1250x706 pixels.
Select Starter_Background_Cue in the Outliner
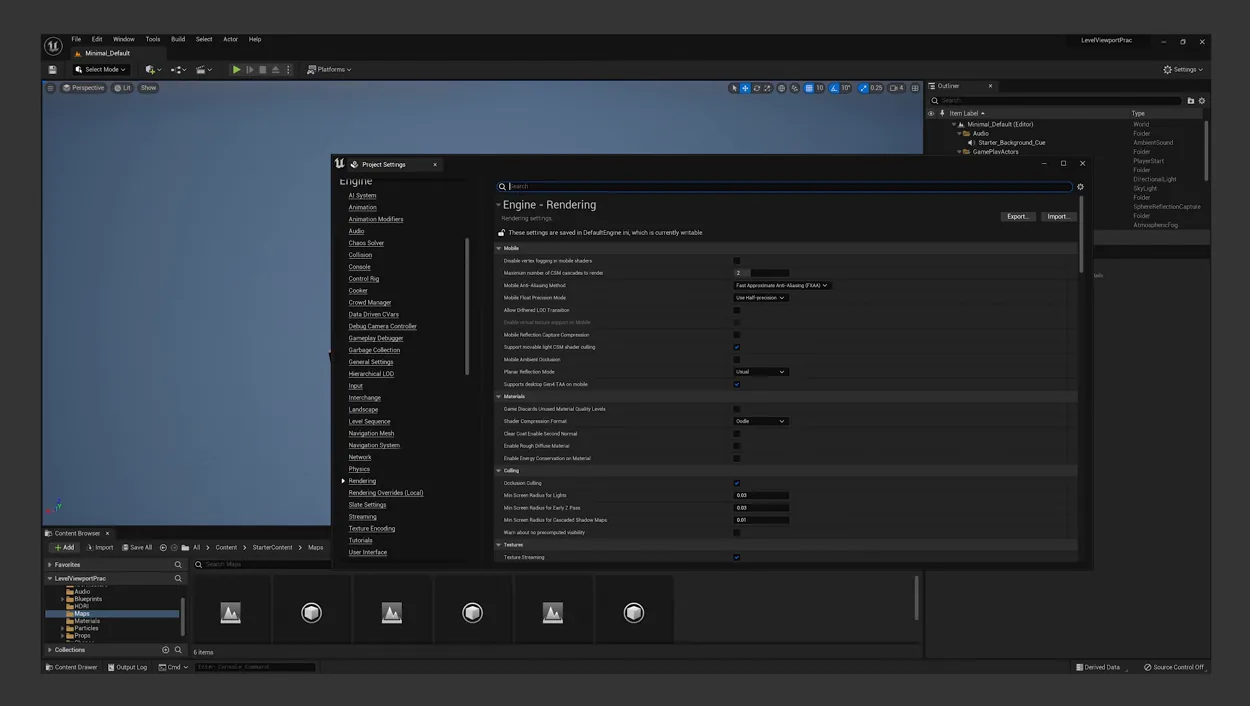1011,143
